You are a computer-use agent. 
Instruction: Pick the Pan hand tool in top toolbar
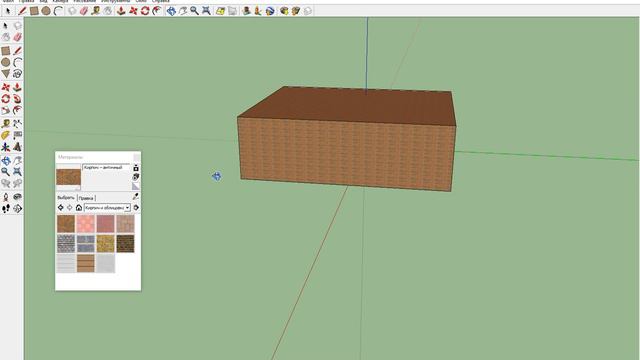183,11
